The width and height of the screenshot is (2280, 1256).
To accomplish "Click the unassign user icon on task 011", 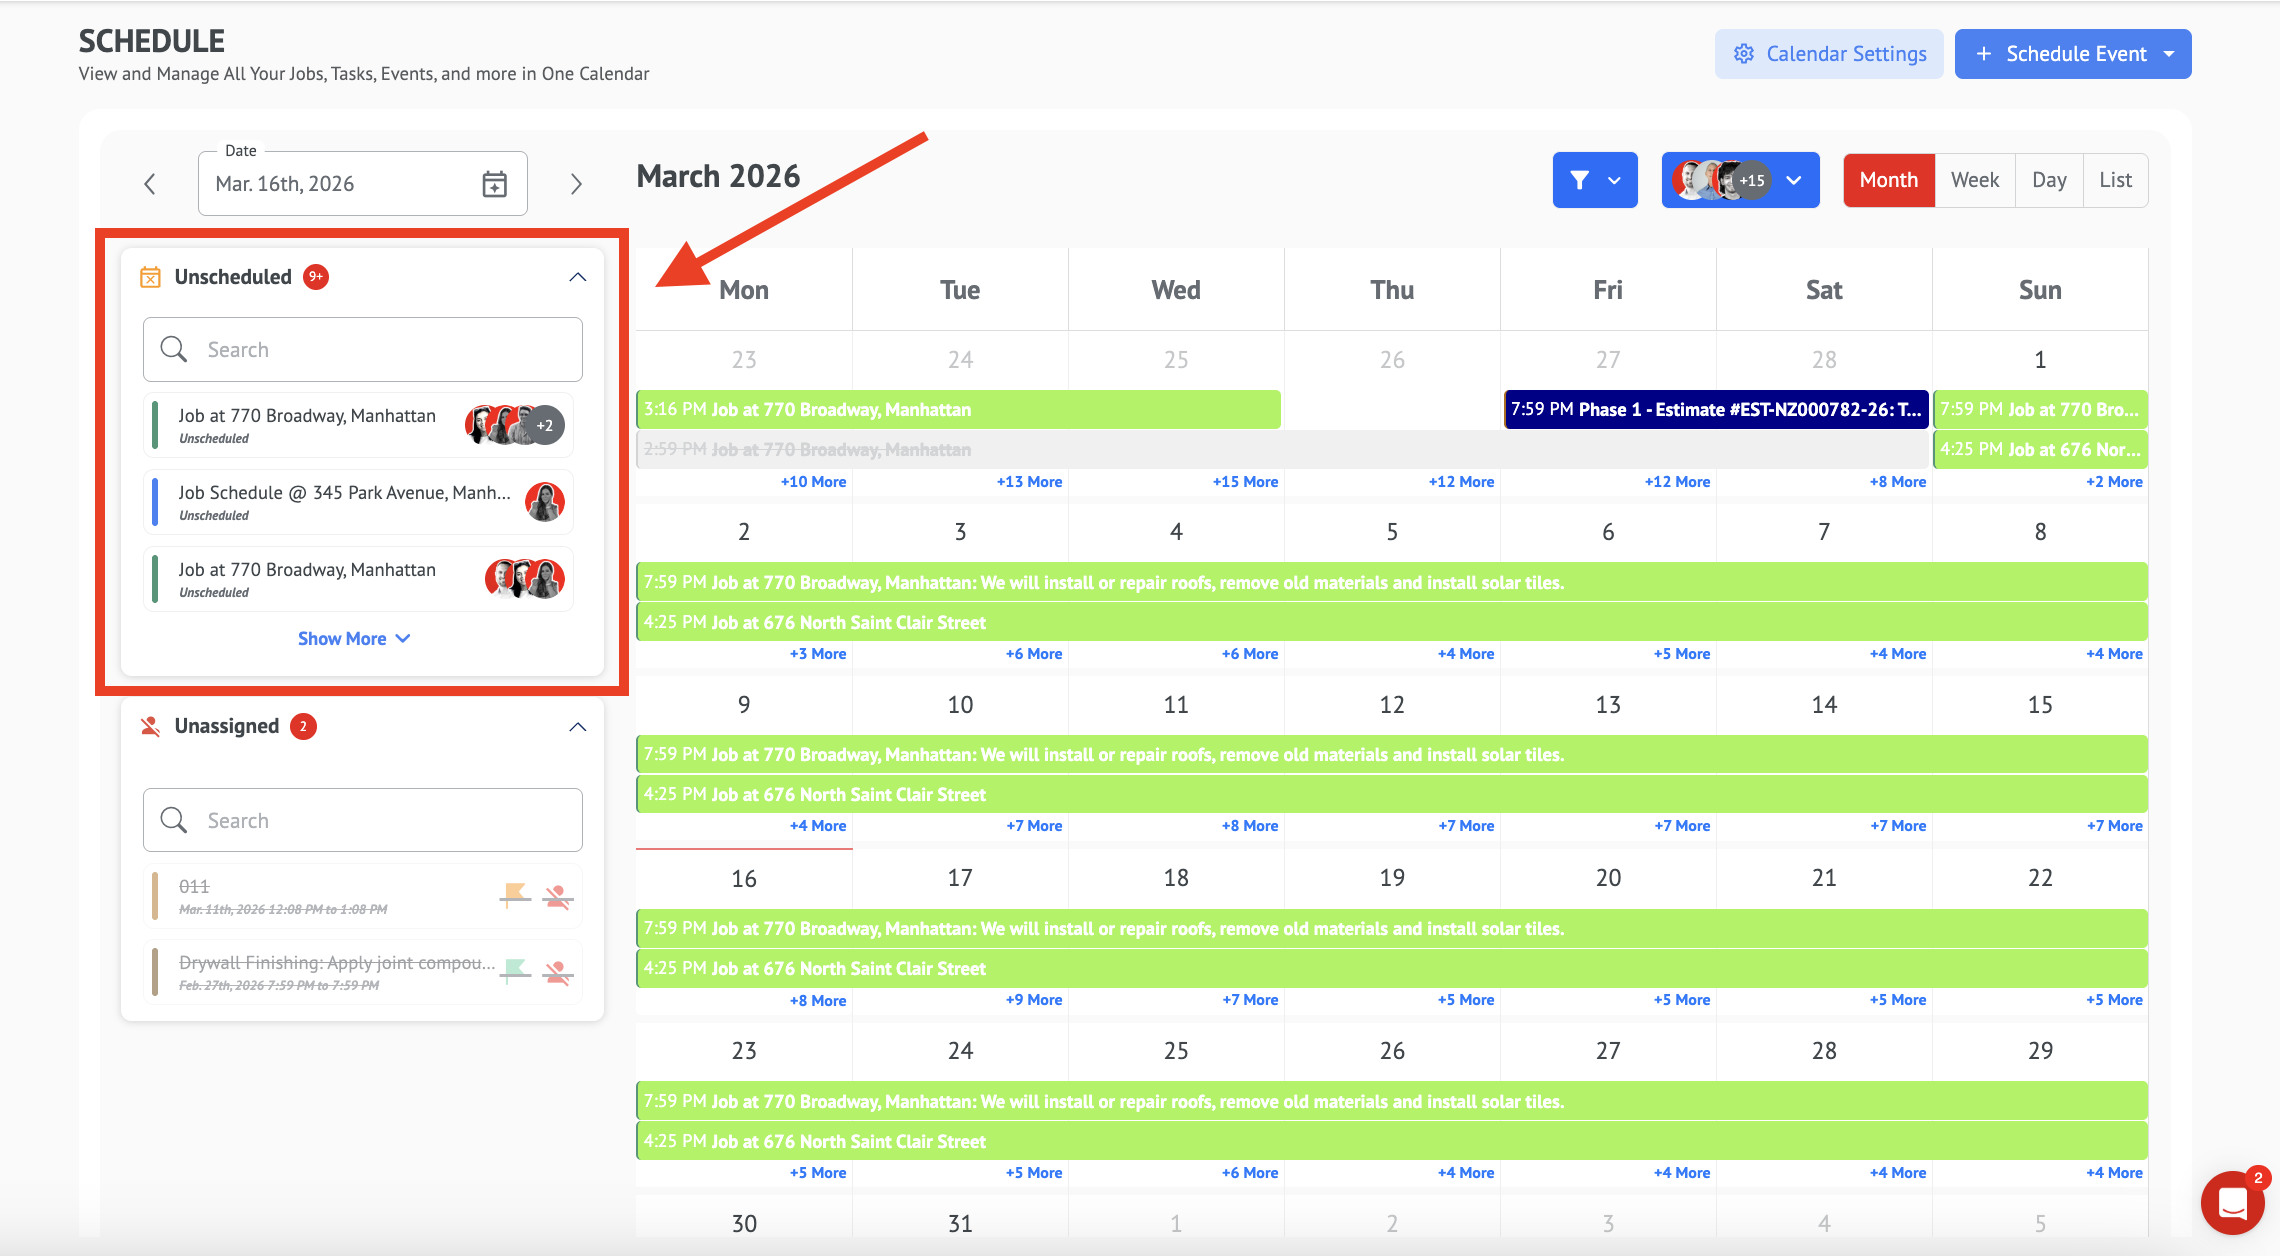I will [x=558, y=896].
